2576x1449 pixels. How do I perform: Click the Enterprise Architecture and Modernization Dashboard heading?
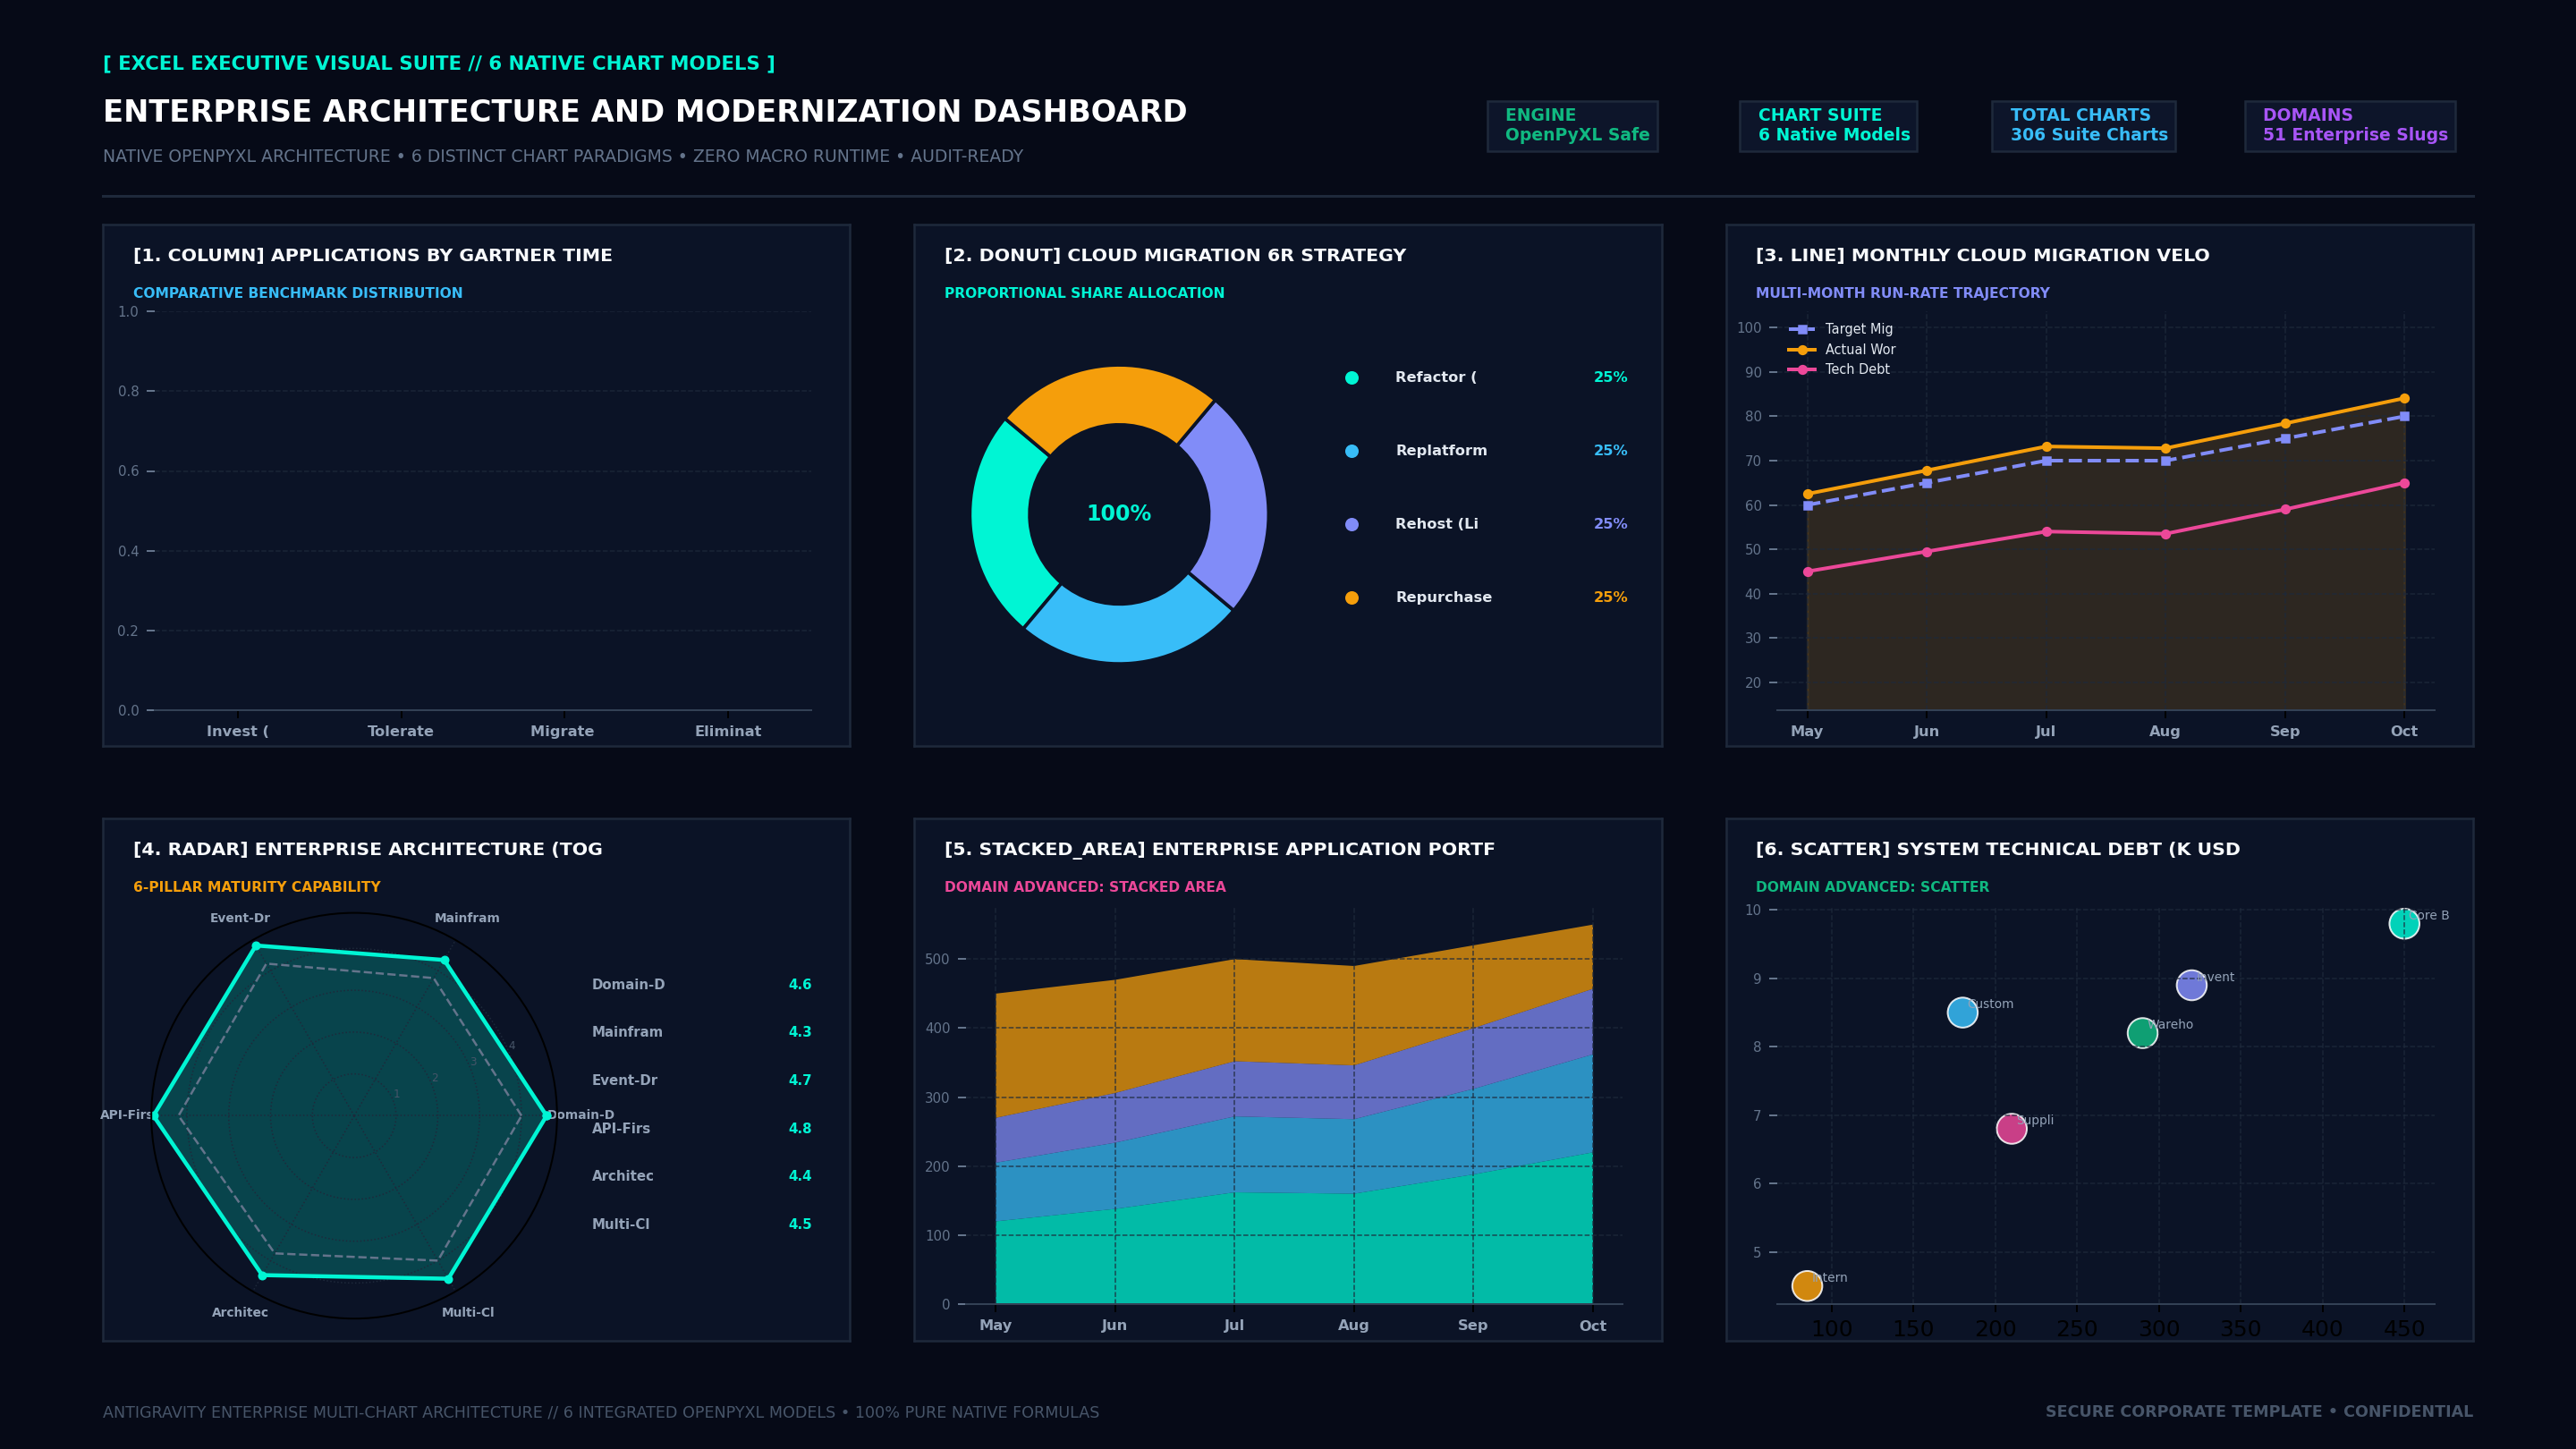645,111
